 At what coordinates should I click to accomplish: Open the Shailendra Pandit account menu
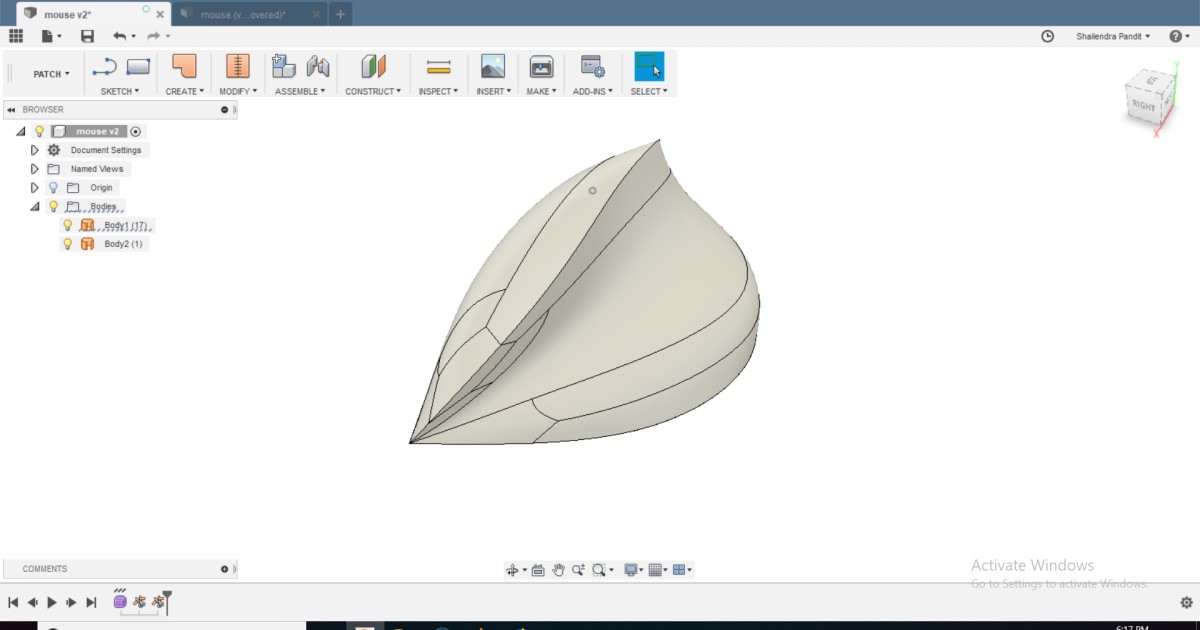[x=1112, y=36]
